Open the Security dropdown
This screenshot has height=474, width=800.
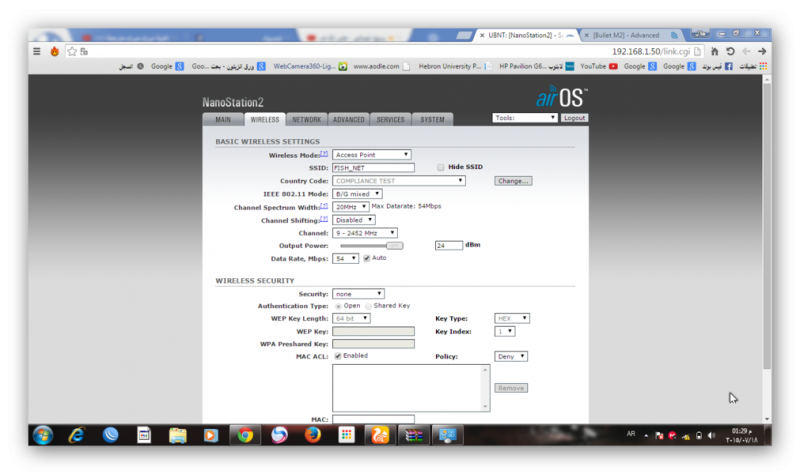click(x=358, y=294)
